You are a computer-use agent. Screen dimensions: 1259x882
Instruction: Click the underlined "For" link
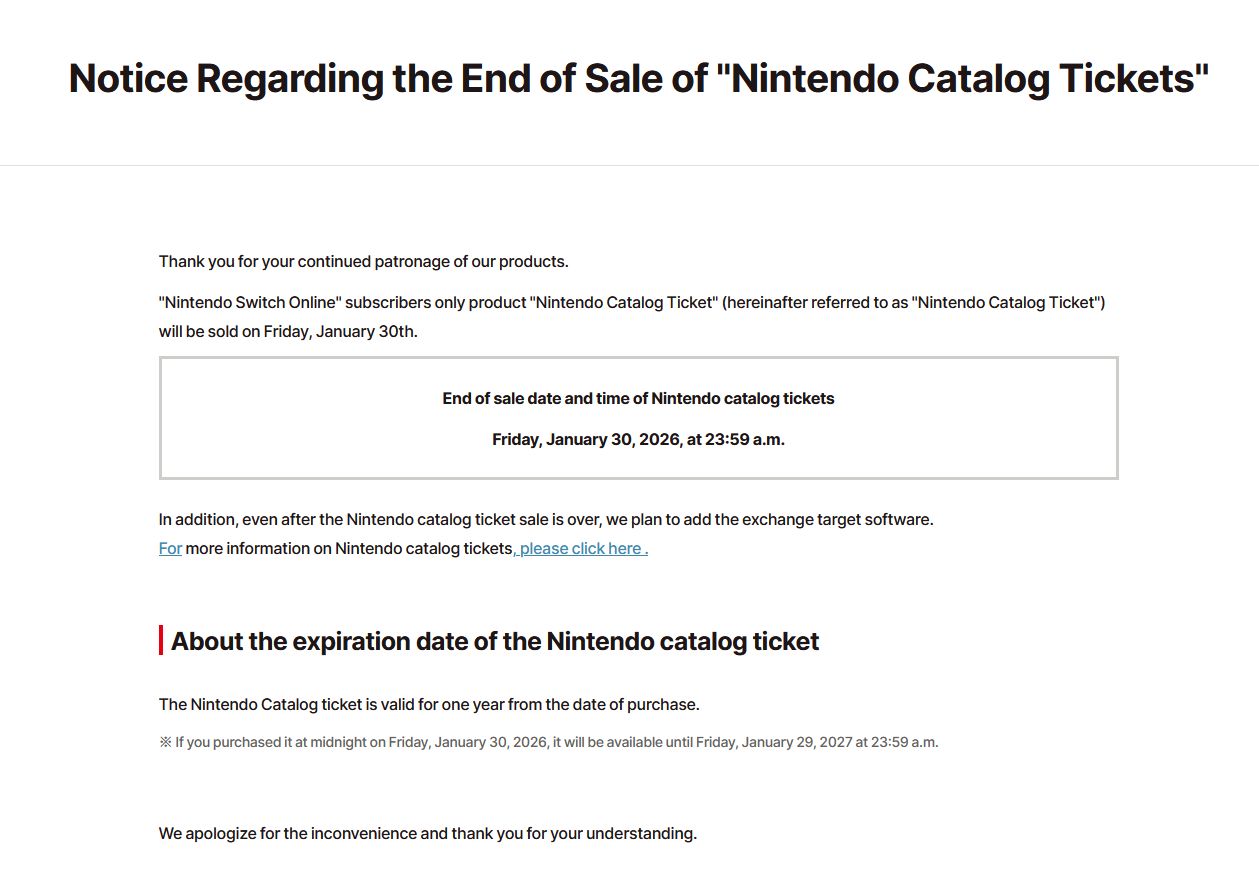click(x=170, y=548)
